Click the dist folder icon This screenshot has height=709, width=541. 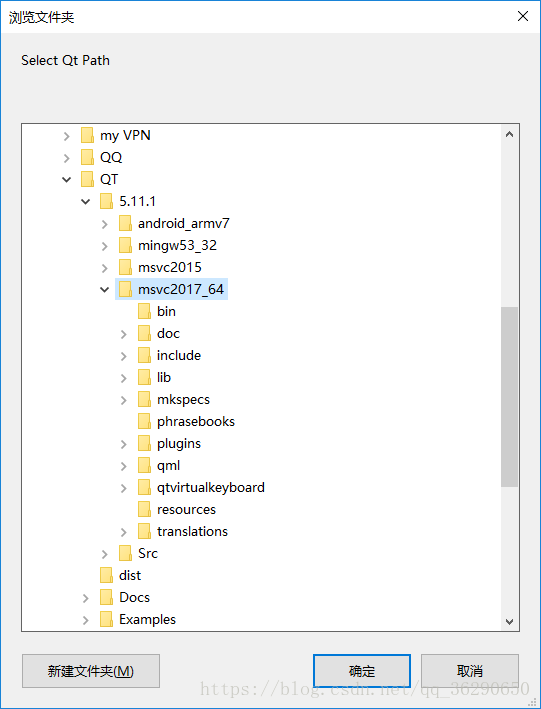point(106,576)
